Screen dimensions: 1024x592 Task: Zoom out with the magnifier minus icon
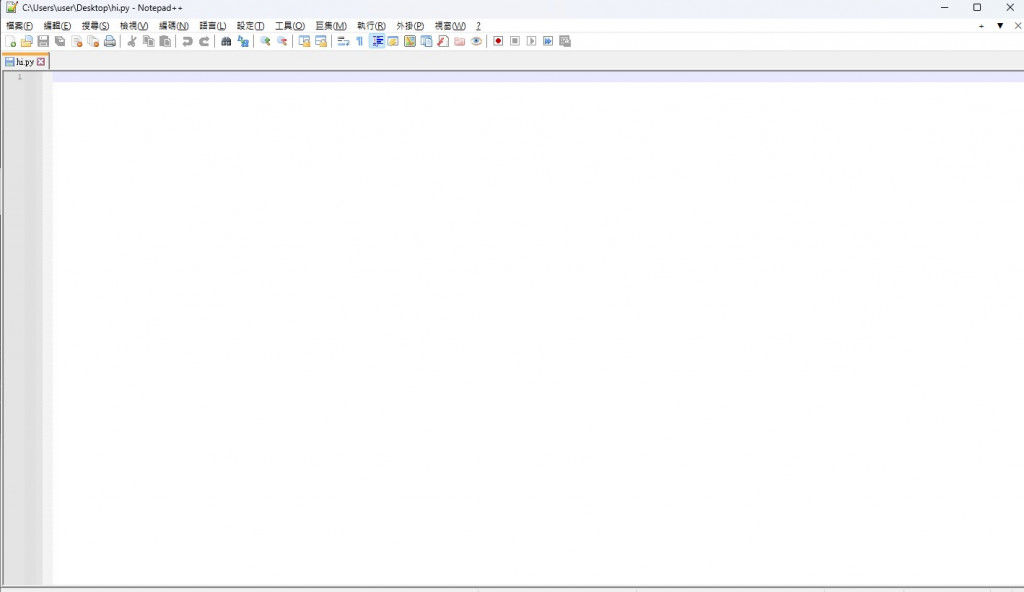(282, 41)
